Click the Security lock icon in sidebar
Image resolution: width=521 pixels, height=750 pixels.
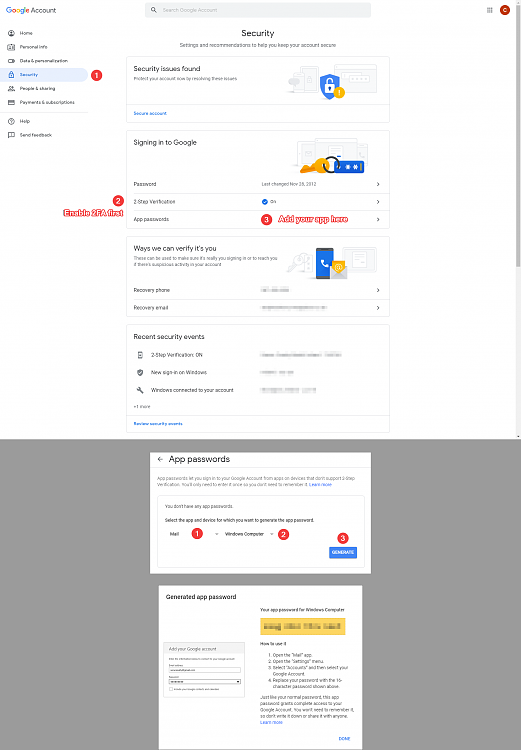pyautogui.click(x=11, y=75)
